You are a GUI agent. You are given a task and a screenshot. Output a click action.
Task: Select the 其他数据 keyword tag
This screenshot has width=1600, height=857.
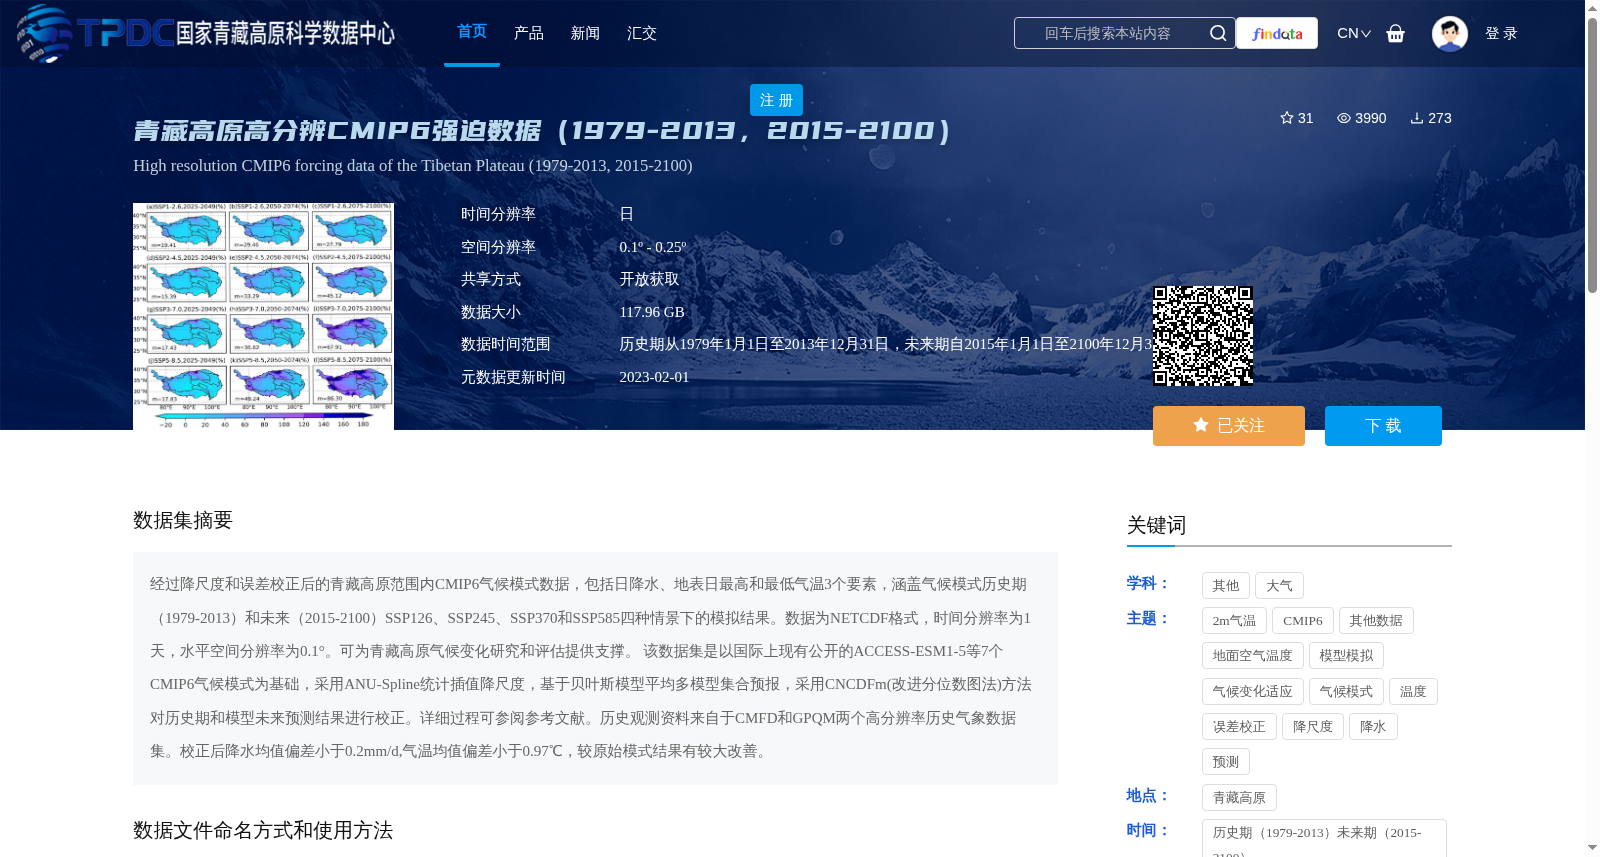point(1376,621)
